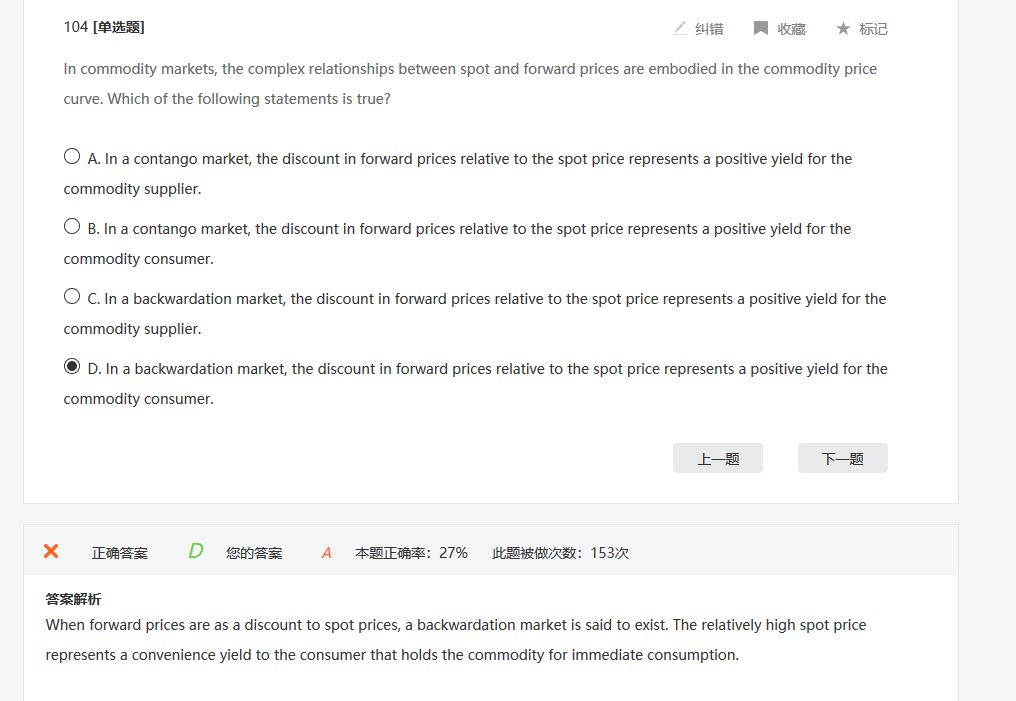This screenshot has height=701, width=1016.
Task: Choose option C radio button
Action: (72, 296)
